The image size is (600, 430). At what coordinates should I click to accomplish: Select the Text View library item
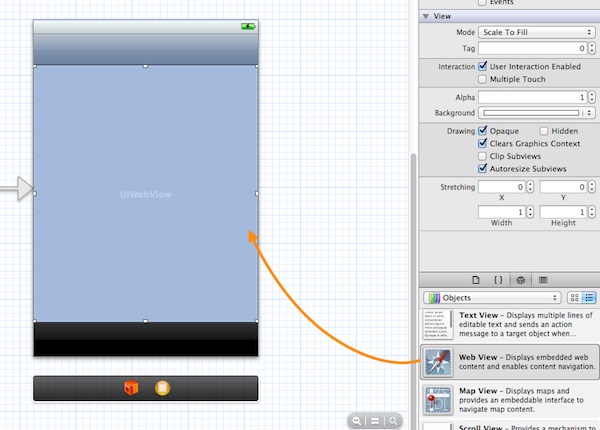[x=510, y=324]
